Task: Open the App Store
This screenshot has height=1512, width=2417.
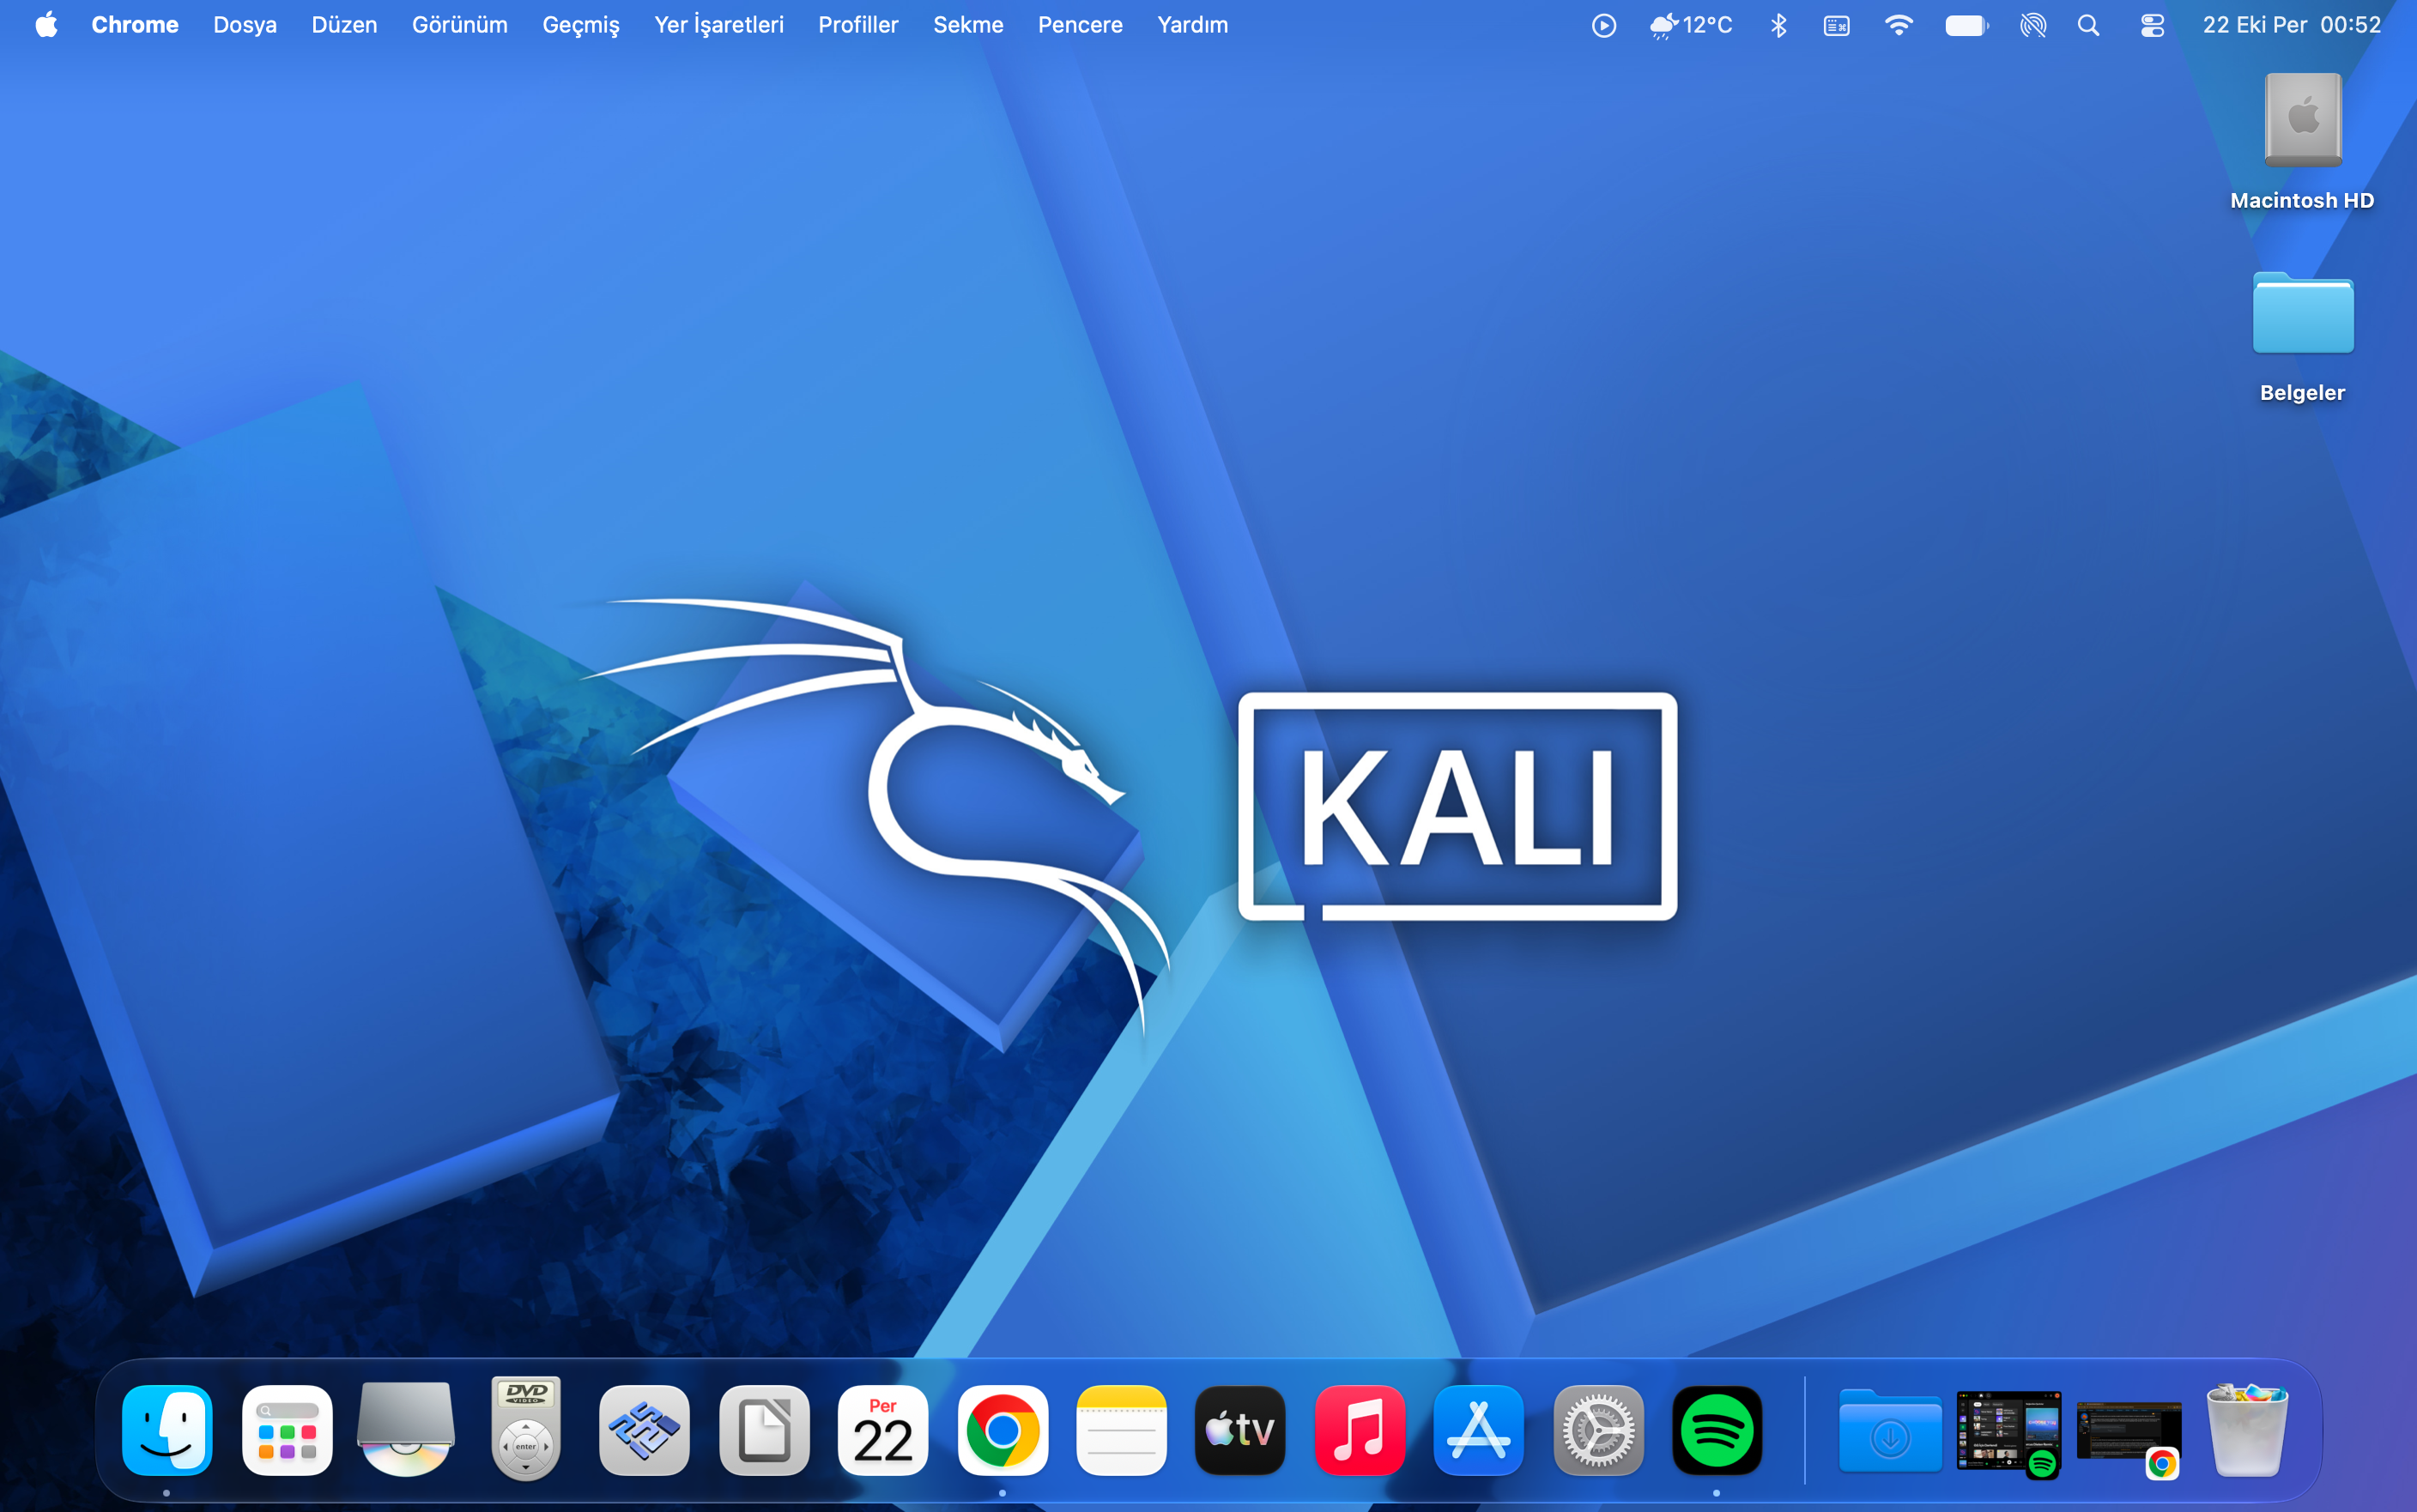Action: [x=1479, y=1430]
